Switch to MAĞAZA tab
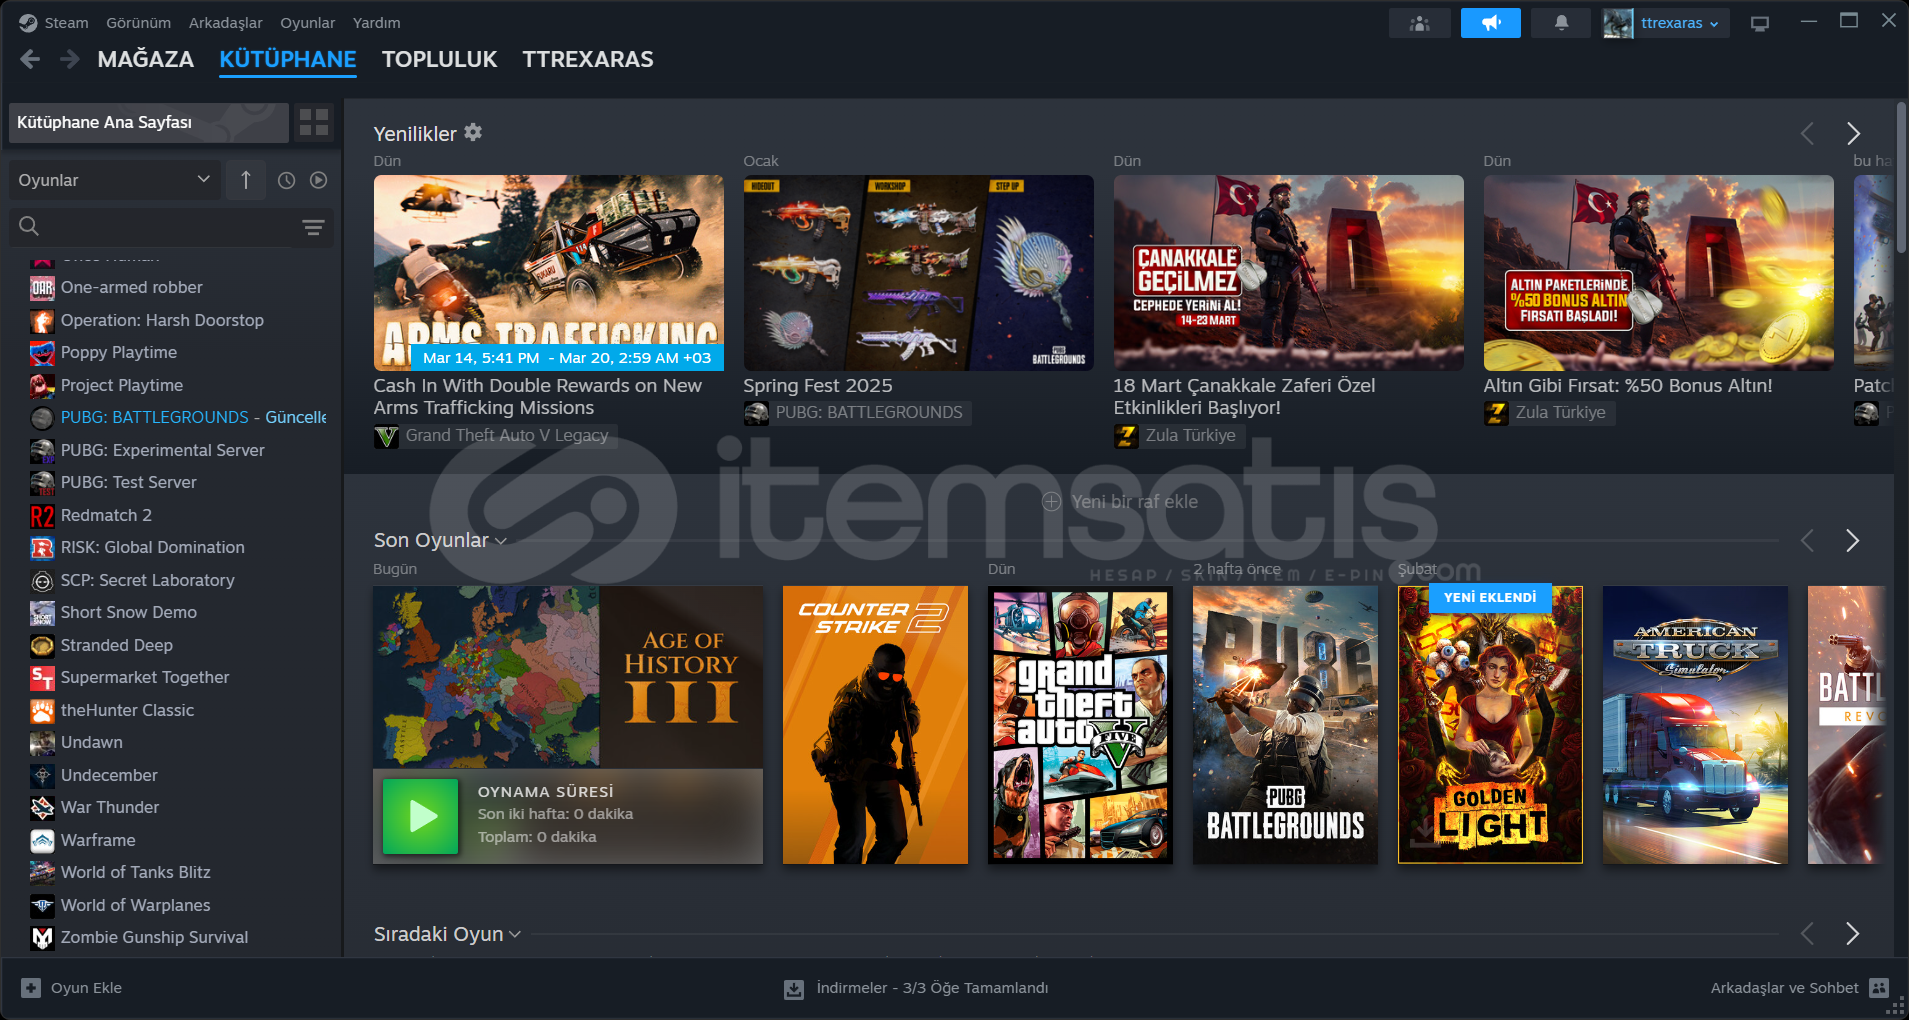Screen dimensions: 1909x1020 point(146,59)
